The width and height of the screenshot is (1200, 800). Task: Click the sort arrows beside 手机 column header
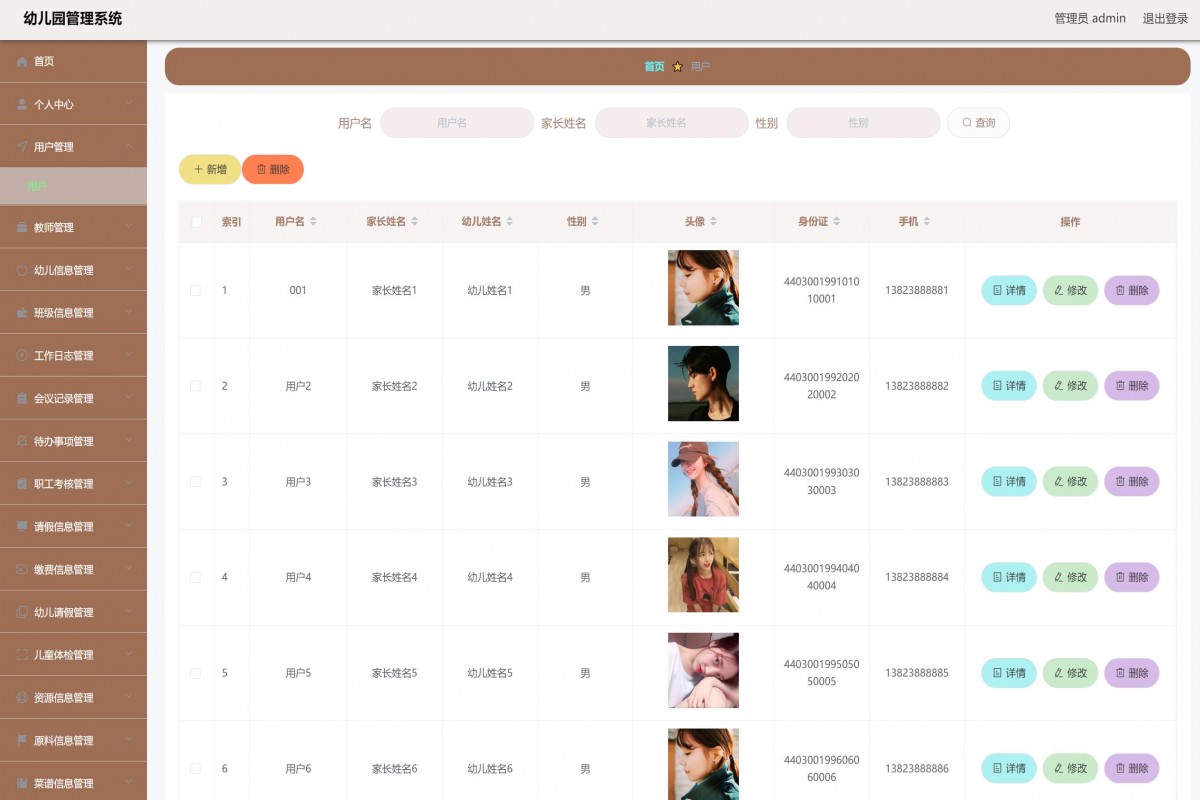point(927,222)
